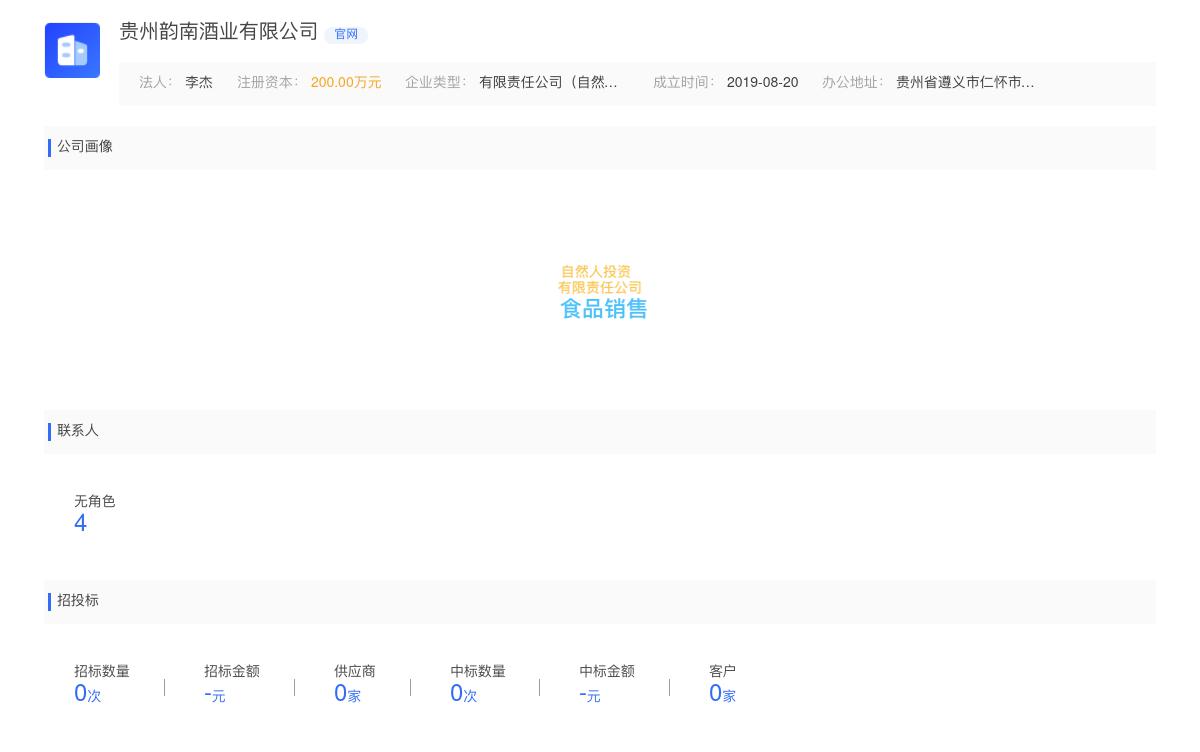Open the 官网 official website badge
This screenshot has height=752, width=1200.
(346, 35)
